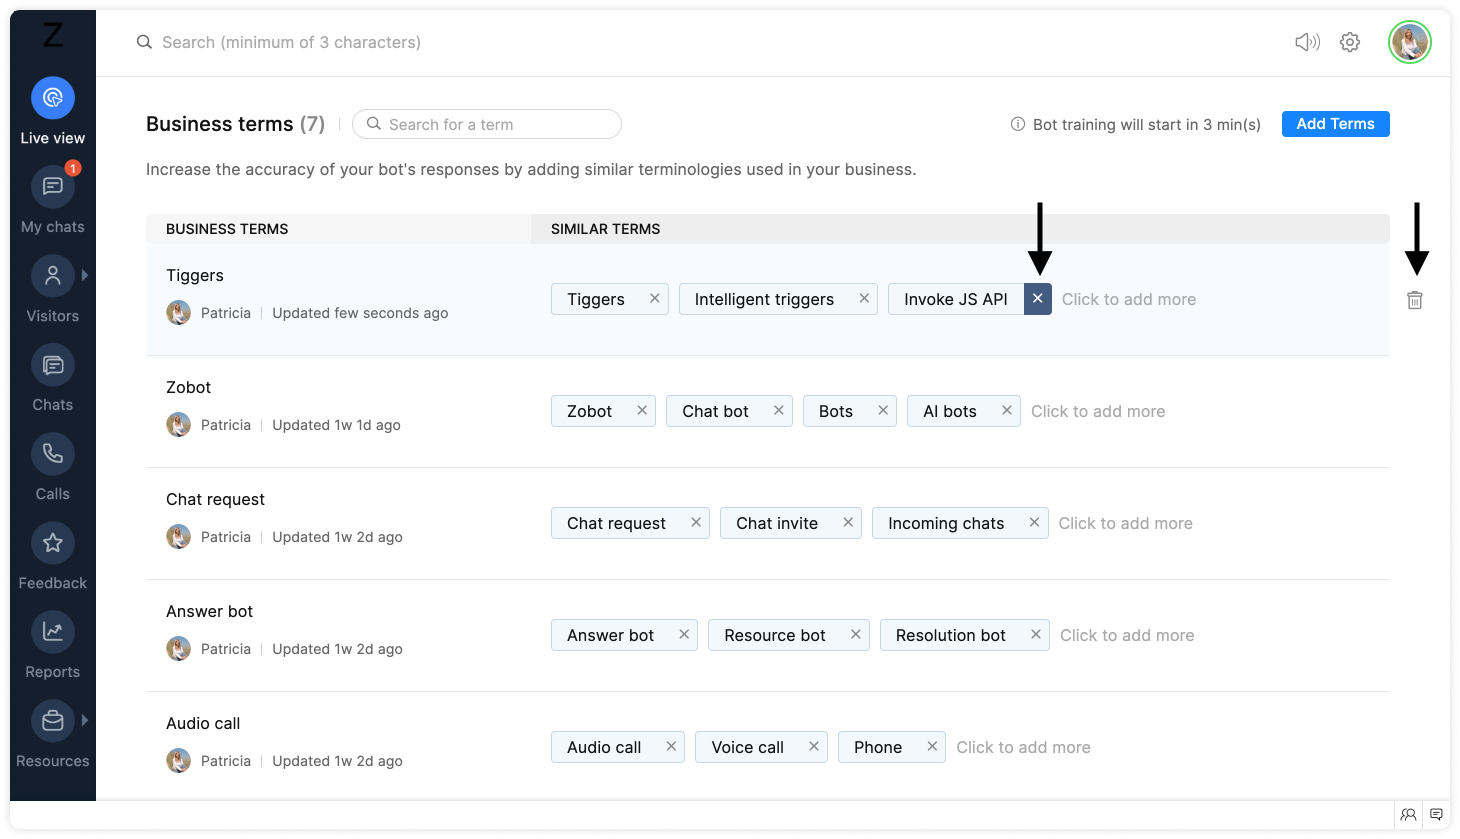Click to add more terms for Zobot
1460x839 pixels.
(x=1098, y=411)
